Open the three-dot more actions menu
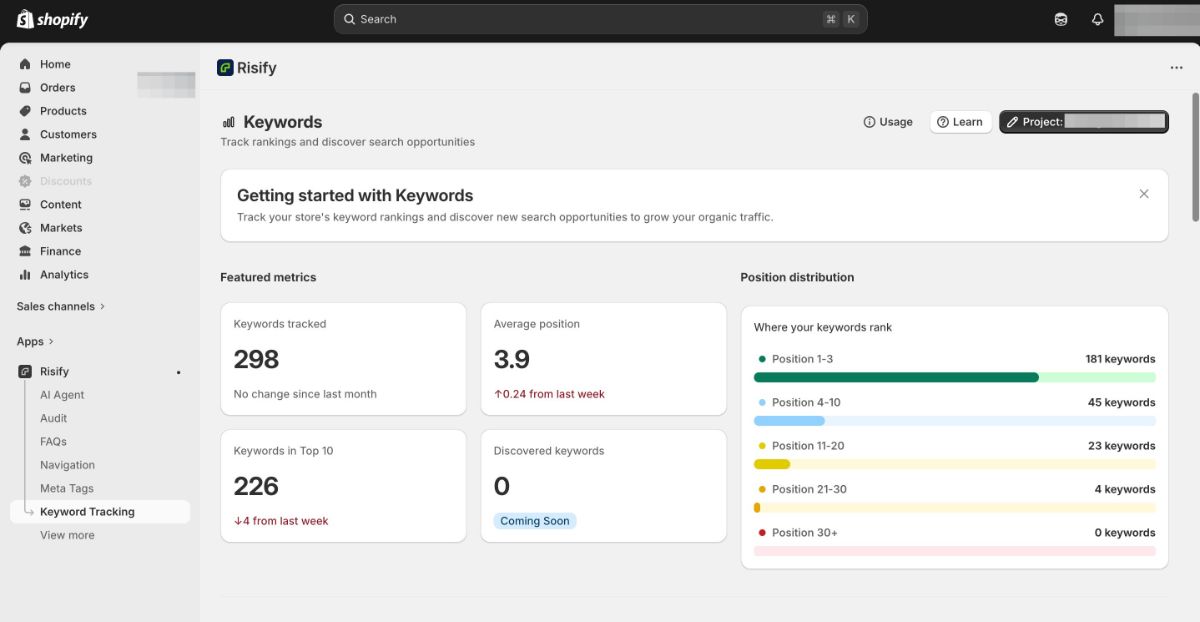1200x622 pixels. [1176, 68]
